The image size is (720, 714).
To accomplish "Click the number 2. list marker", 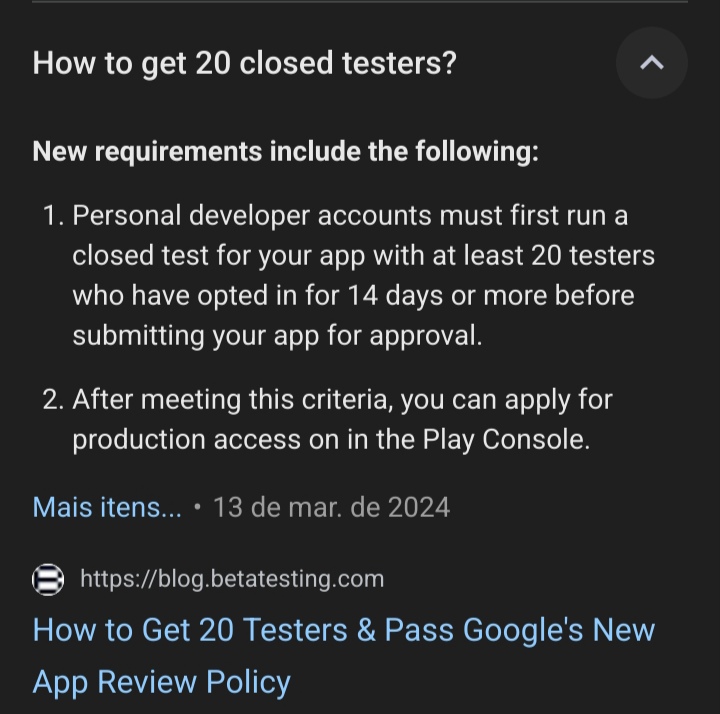I will 53,399.
